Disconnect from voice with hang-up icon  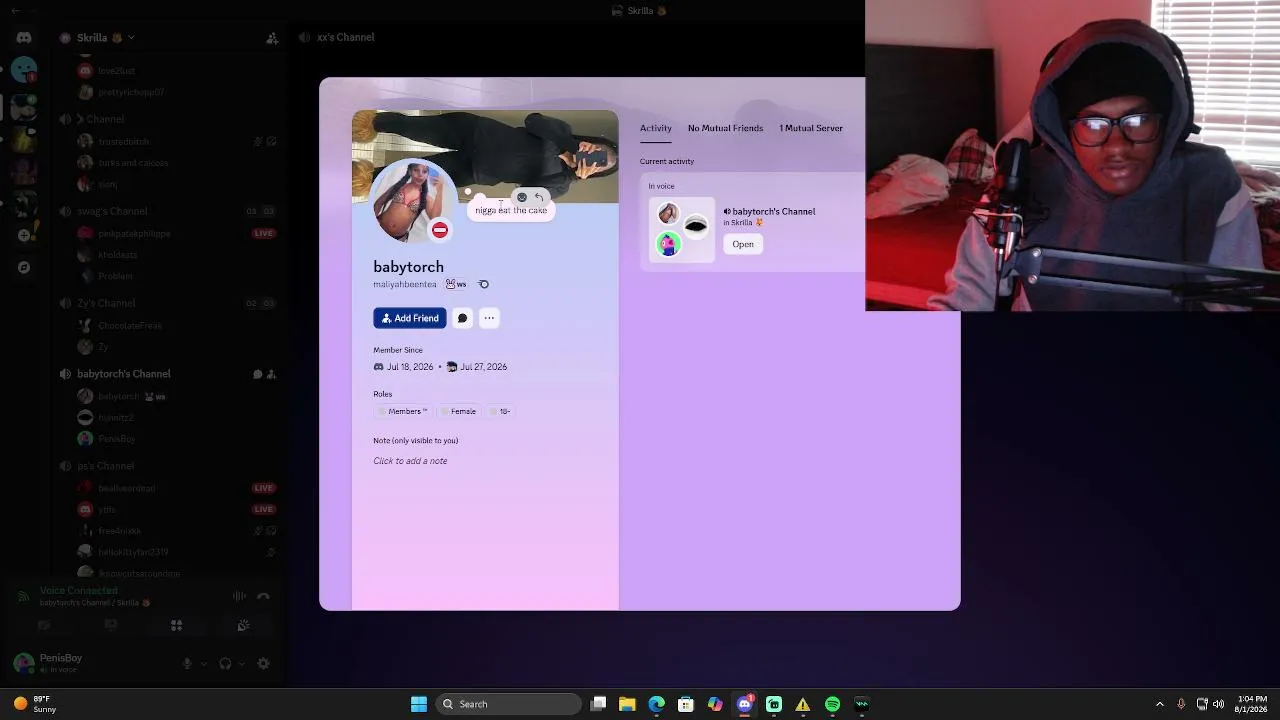264,596
